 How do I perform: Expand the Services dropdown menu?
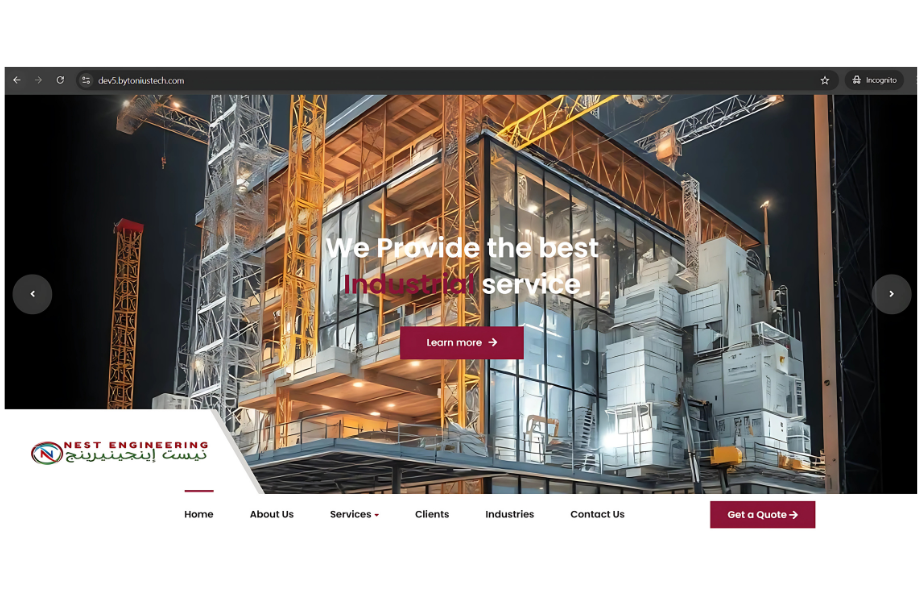point(350,514)
